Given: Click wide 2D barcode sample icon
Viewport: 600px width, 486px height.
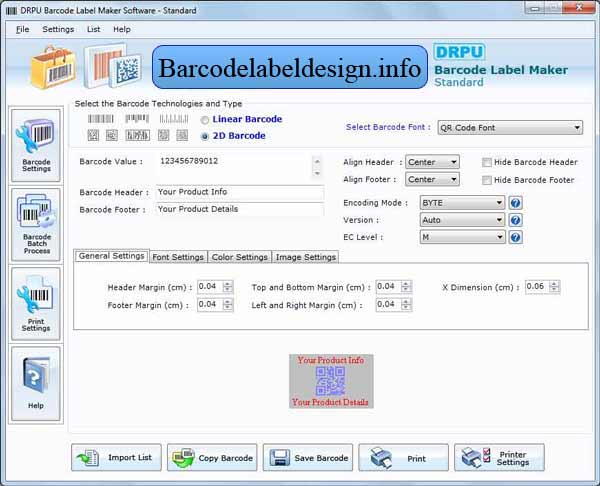Looking at the screenshot, I should pyautogui.click(x=137, y=135).
